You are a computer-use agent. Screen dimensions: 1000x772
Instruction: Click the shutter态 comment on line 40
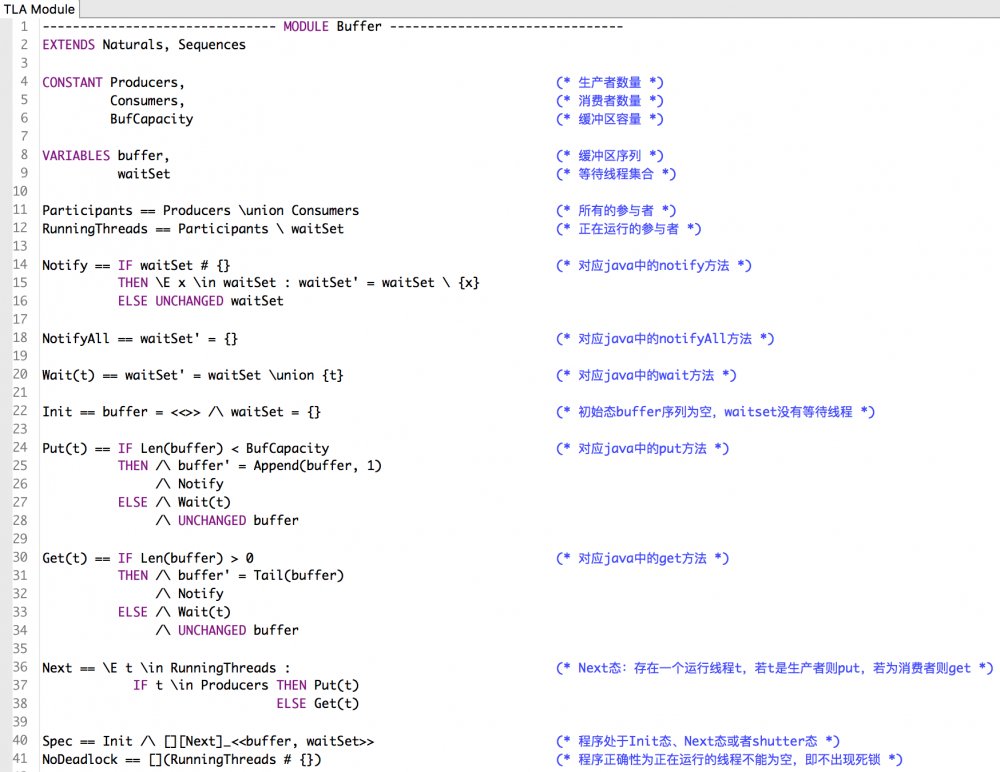(x=698, y=741)
